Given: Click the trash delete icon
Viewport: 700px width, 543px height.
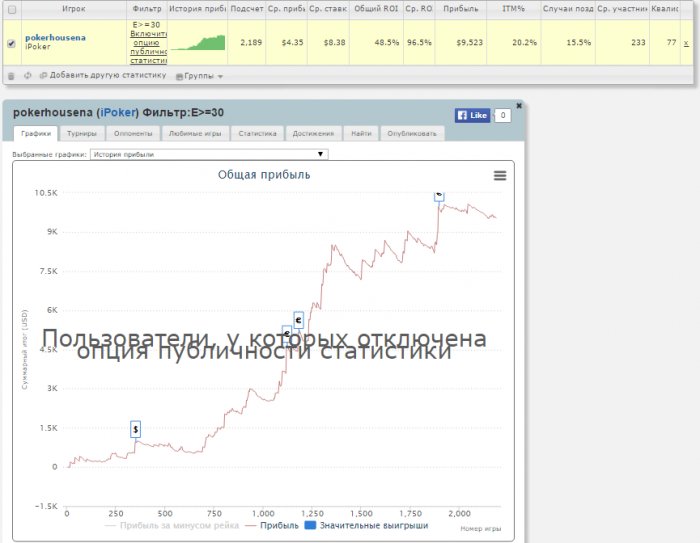Looking at the screenshot, I should tap(12, 76).
